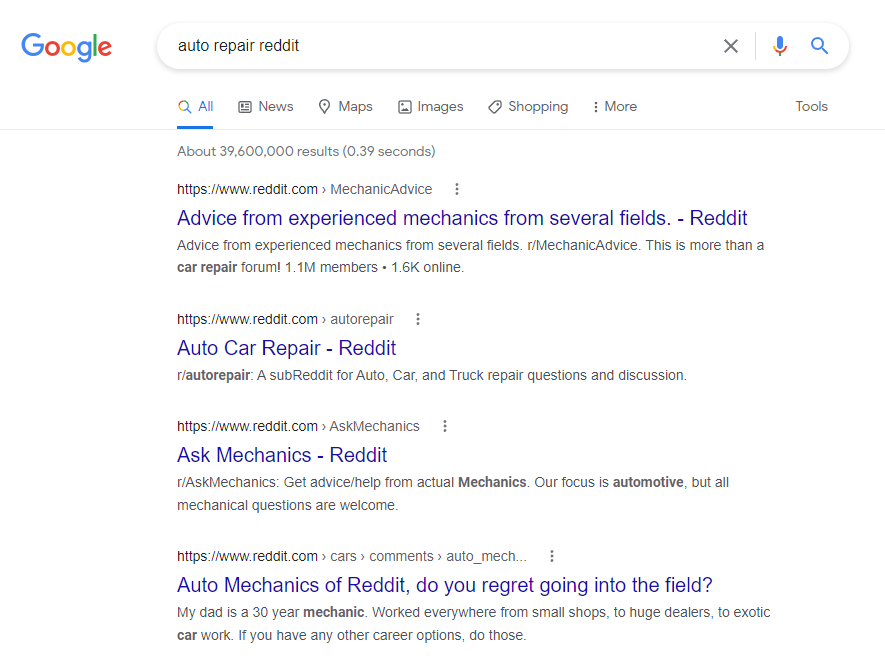Open Auto Mechanics of Reddit regret link
885x666 pixels.
(x=445, y=585)
